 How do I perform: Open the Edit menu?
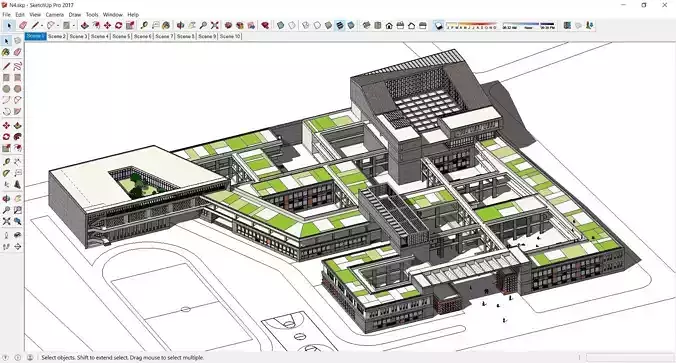(x=20, y=14)
